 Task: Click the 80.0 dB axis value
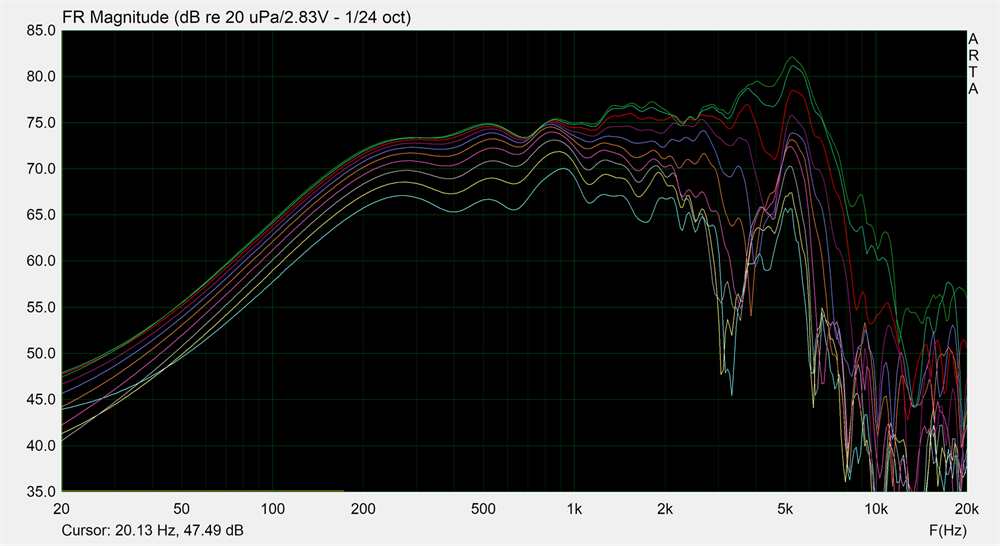point(41,77)
